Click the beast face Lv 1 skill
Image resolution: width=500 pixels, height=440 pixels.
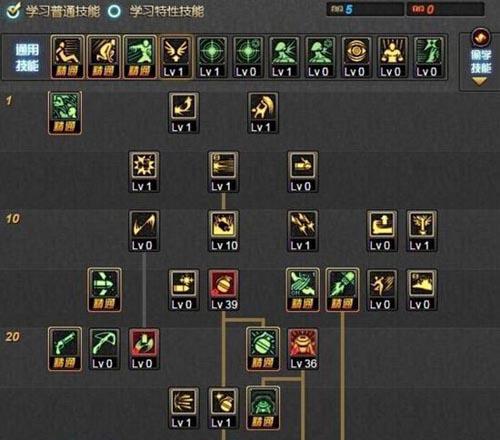[422, 231]
